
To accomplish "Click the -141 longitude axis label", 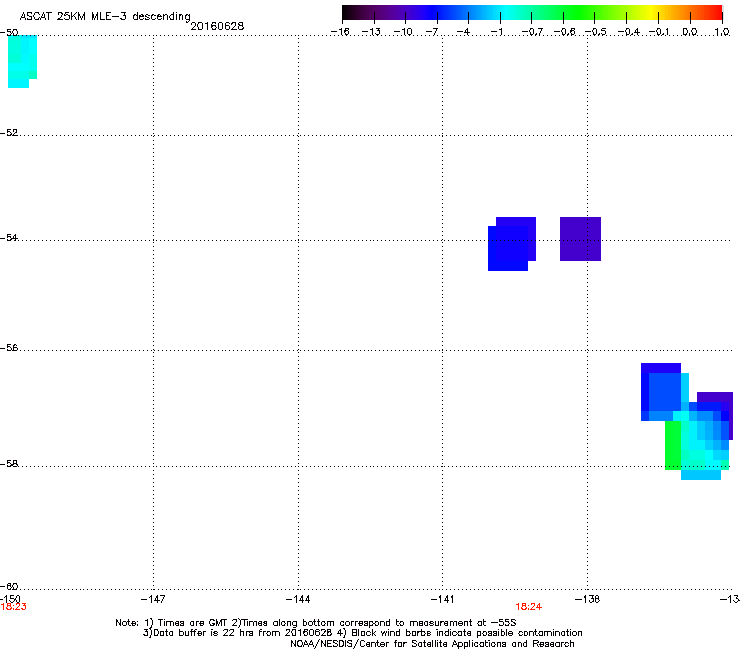I will 442,599.
